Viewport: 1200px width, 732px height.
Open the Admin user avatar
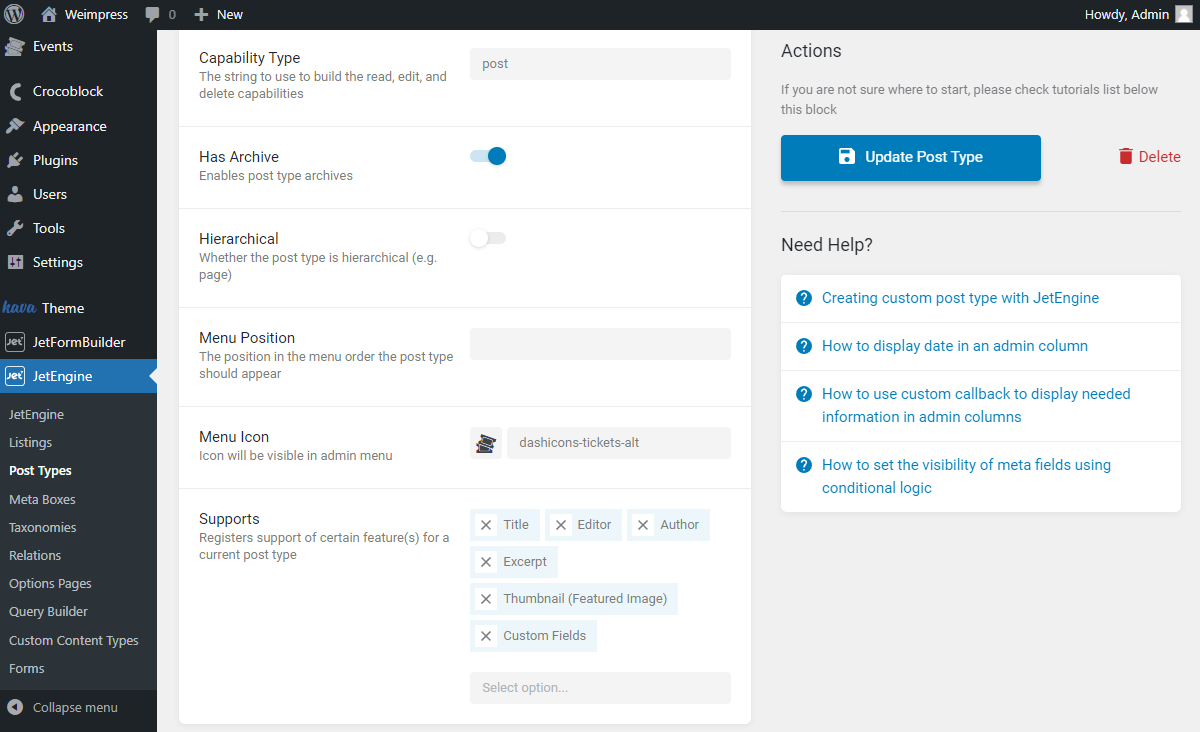[x=1186, y=14]
